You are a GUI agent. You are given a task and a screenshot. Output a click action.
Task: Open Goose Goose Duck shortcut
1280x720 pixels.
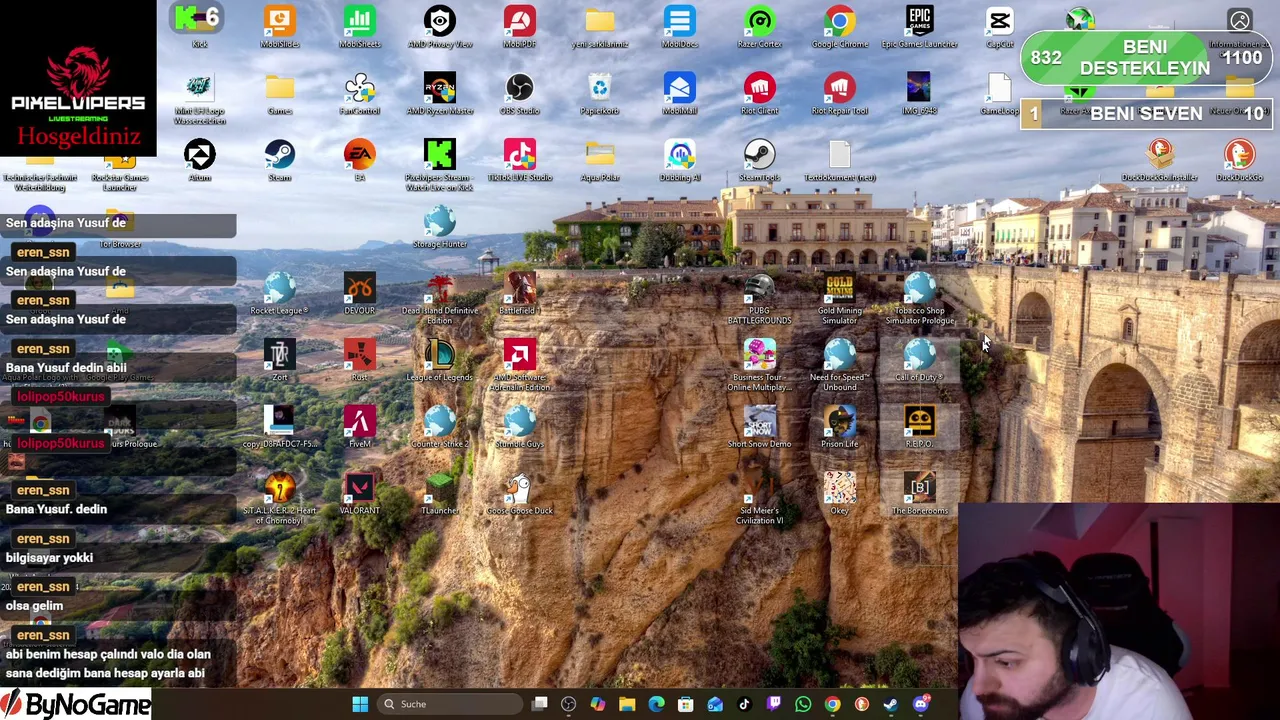(519, 496)
